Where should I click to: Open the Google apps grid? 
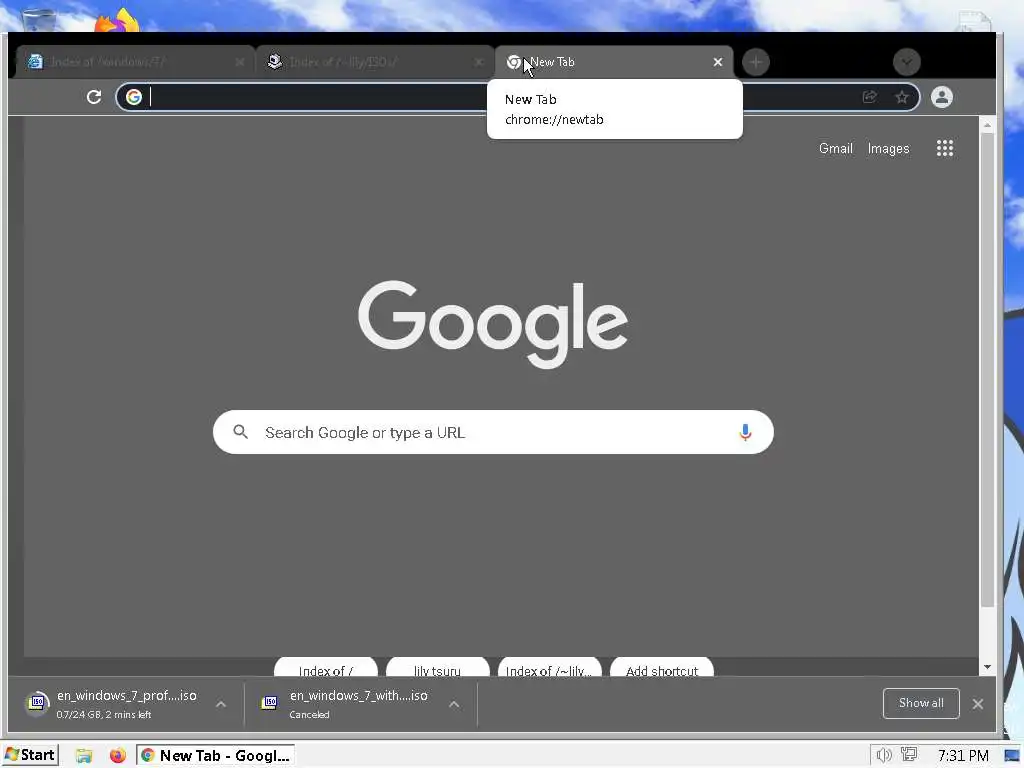[944, 148]
